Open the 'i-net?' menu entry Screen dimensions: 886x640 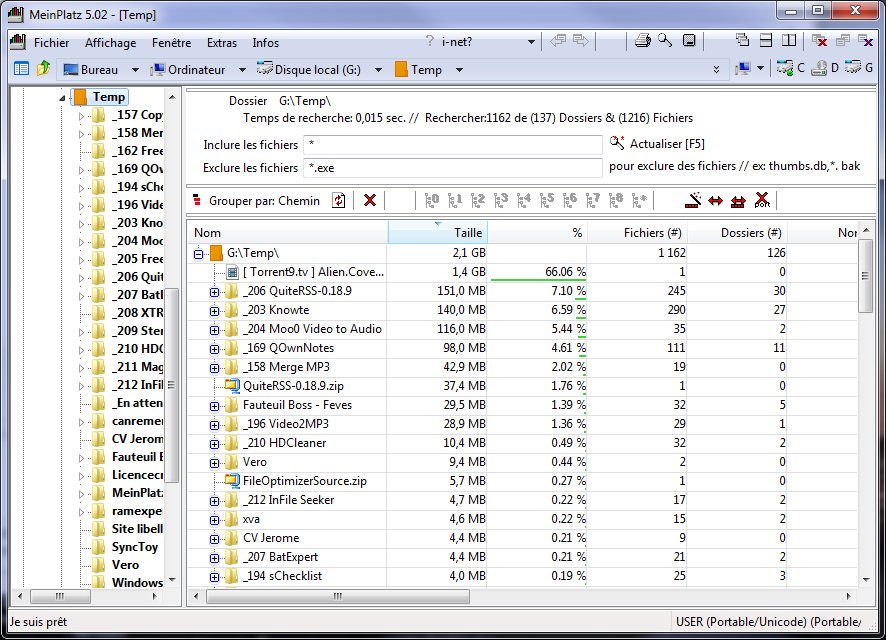click(457, 42)
